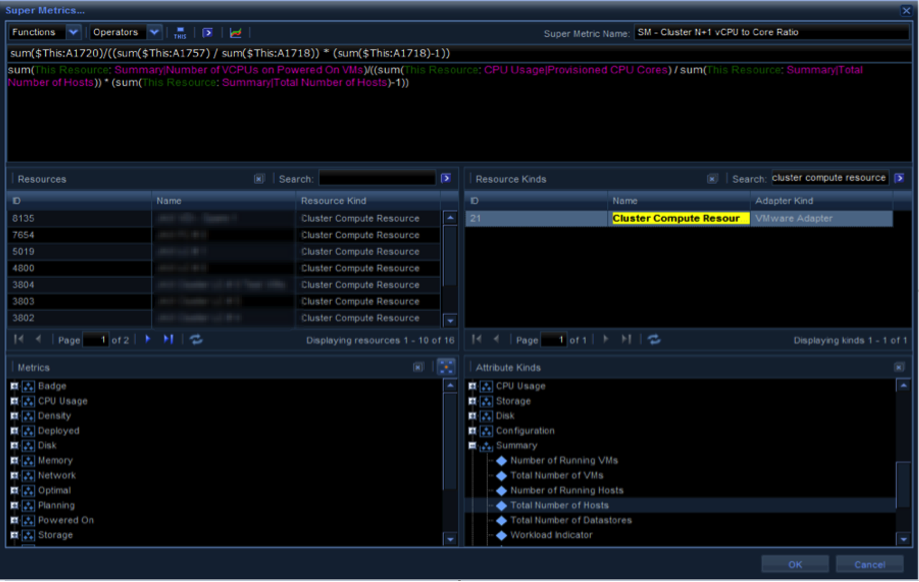The height and width of the screenshot is (582, 919).
Task: Go to next page of Resources list
Action: (x=148, y=340)
